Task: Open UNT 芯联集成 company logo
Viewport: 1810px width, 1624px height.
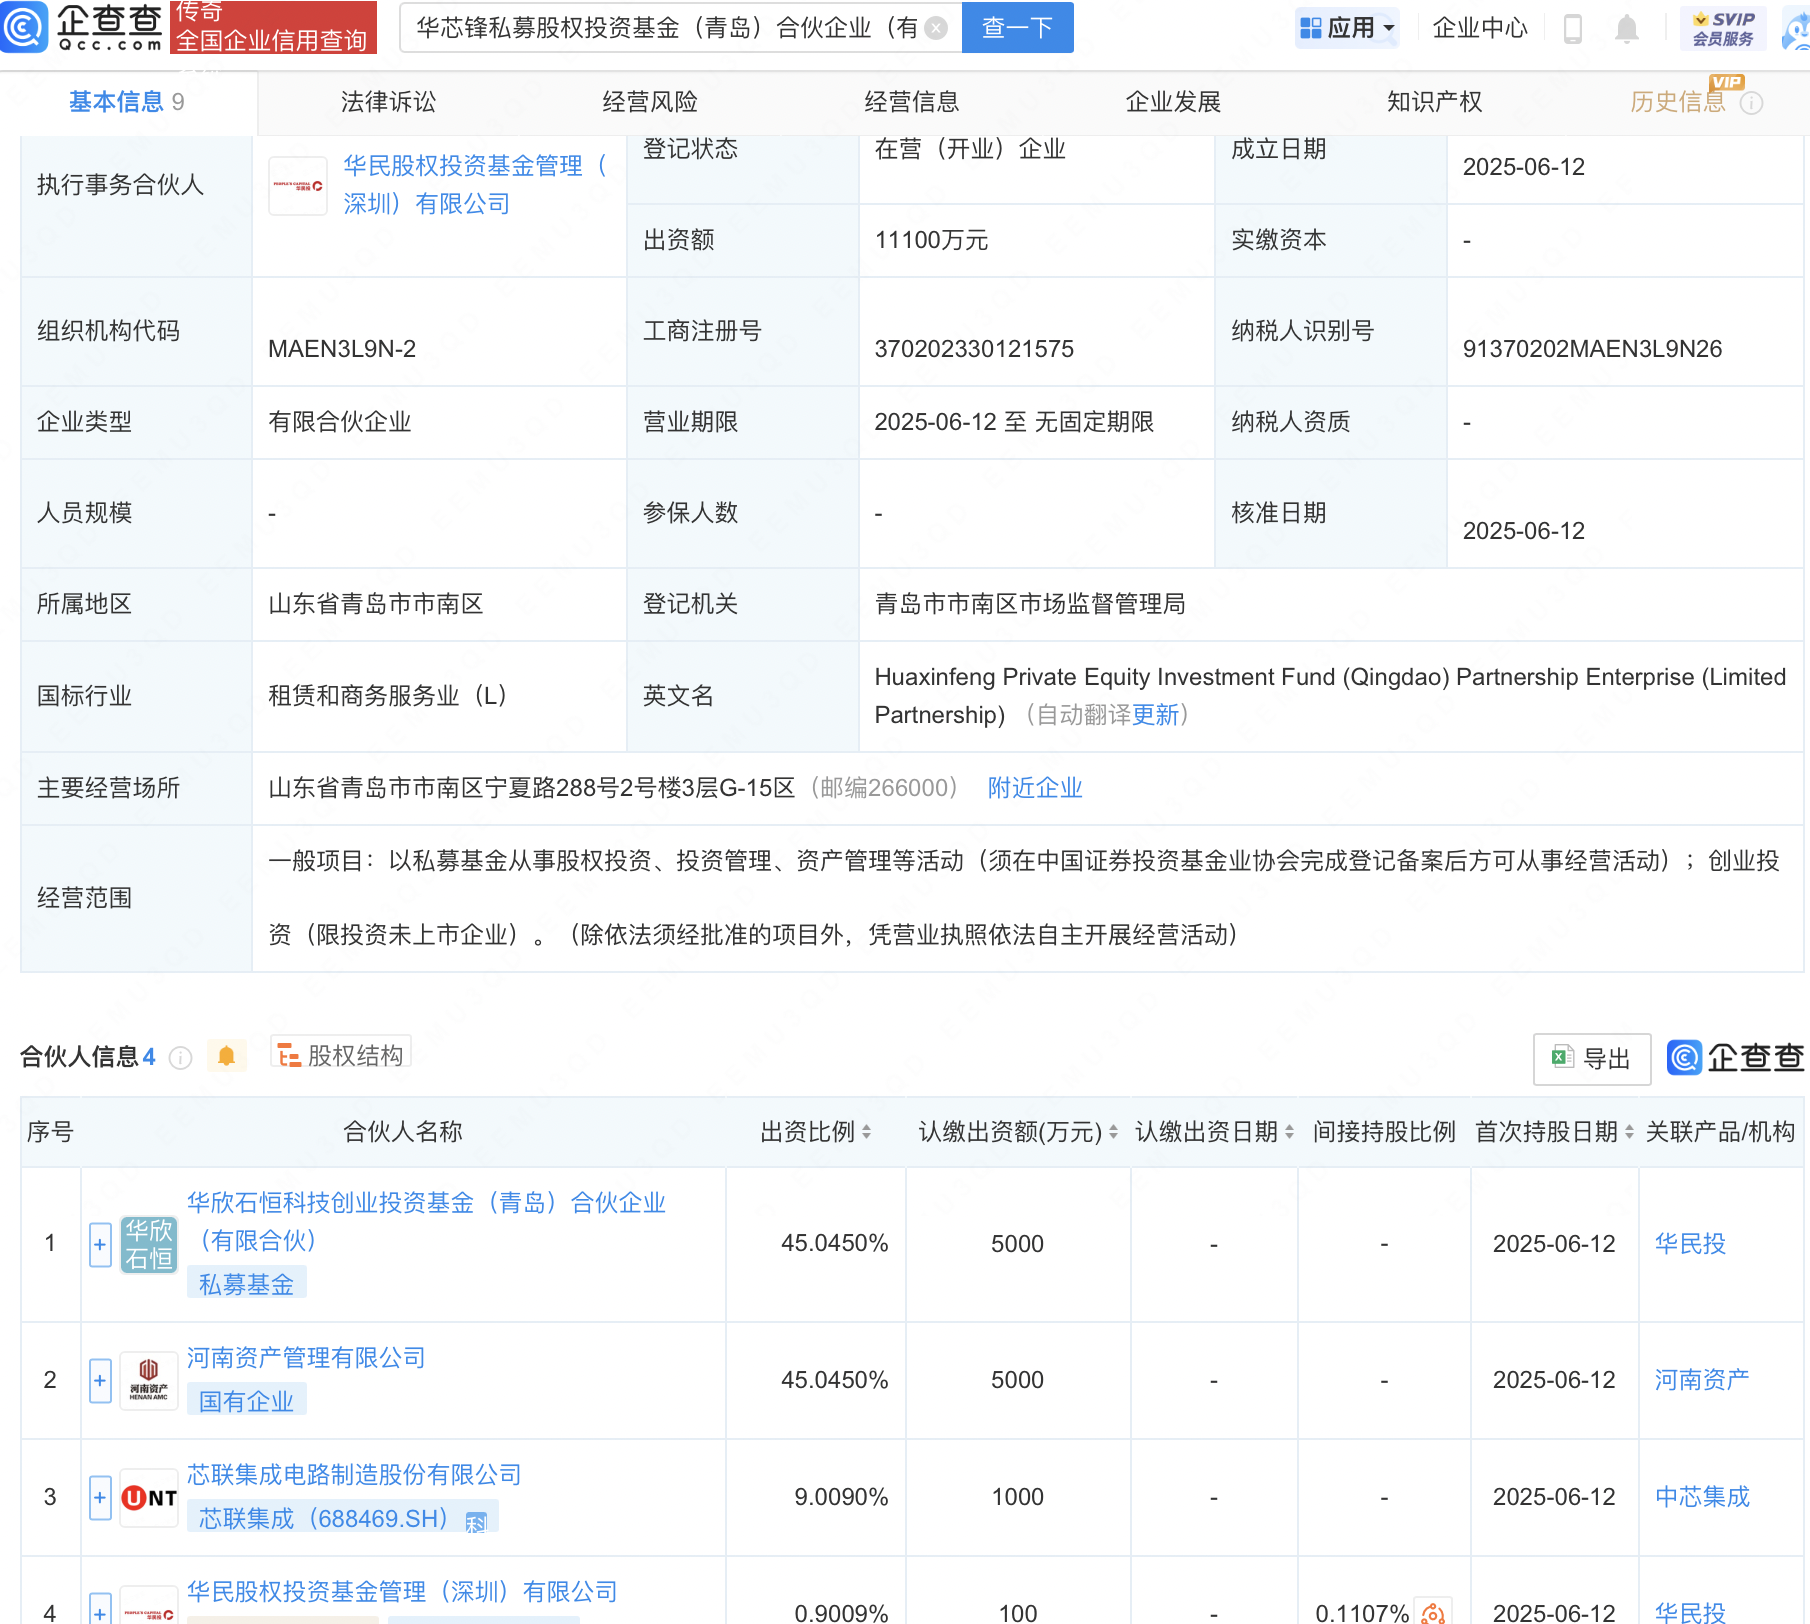Action: (x=149, y=1498)
